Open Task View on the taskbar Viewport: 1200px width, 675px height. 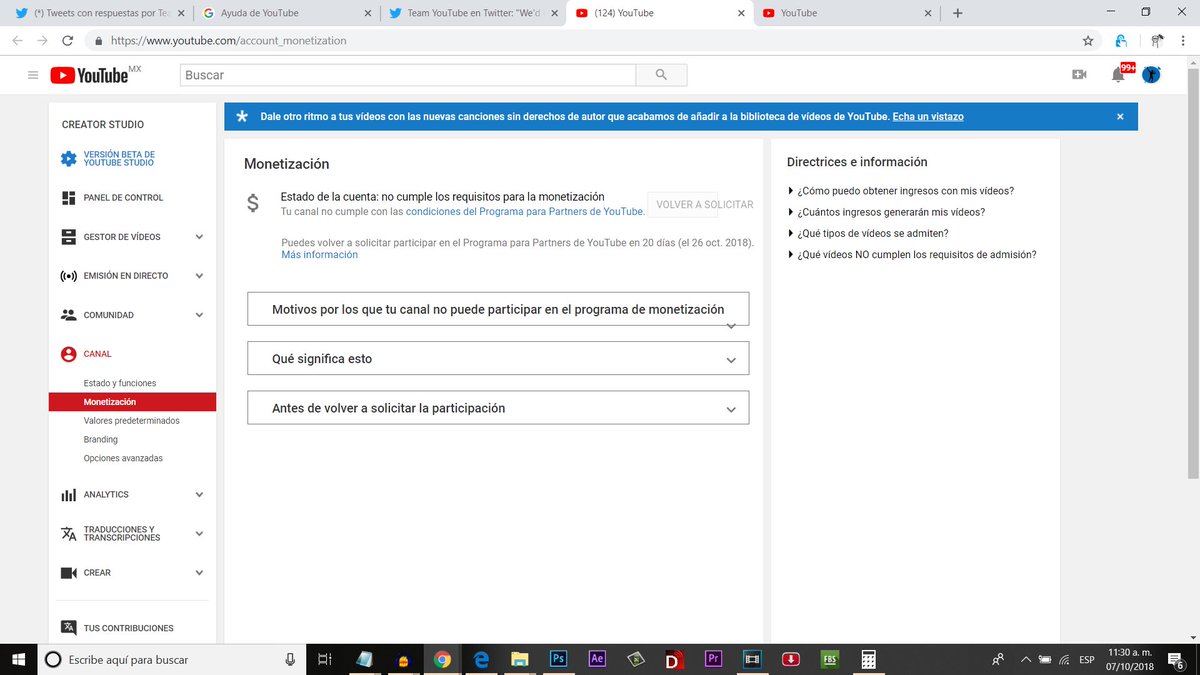(324, 659)
